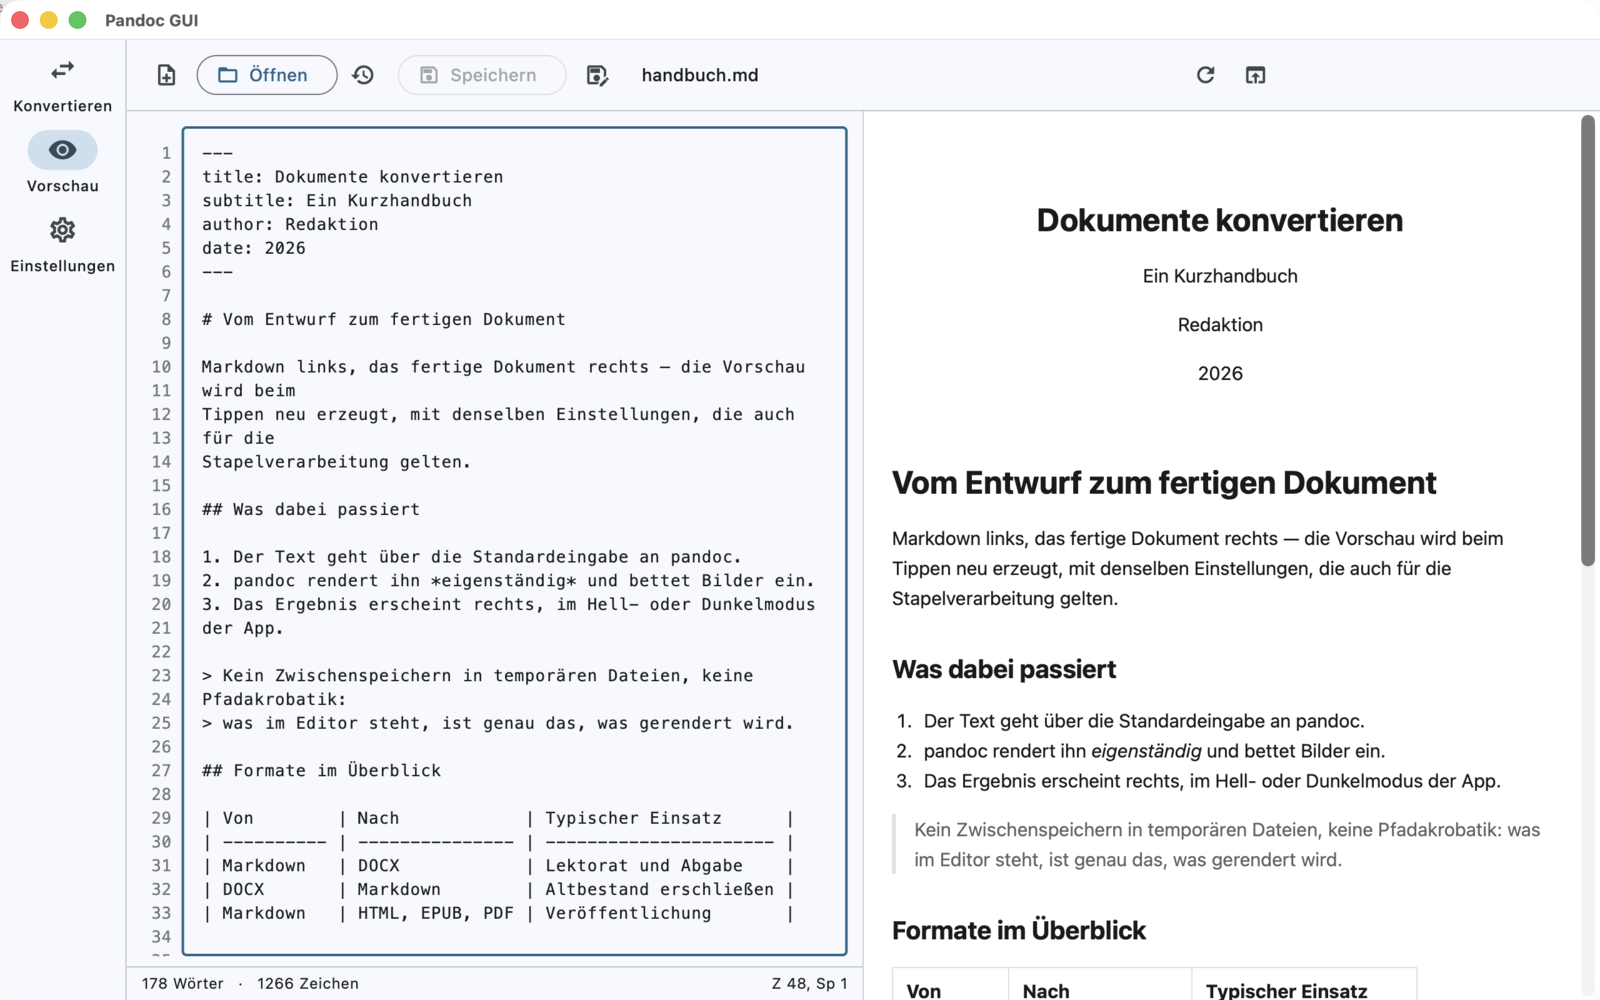Image resolution: width=1600 pixels, height=1000 pixels.
Task: Click editor table row Lektorat und Abgabe
Action: coord(498,866)
